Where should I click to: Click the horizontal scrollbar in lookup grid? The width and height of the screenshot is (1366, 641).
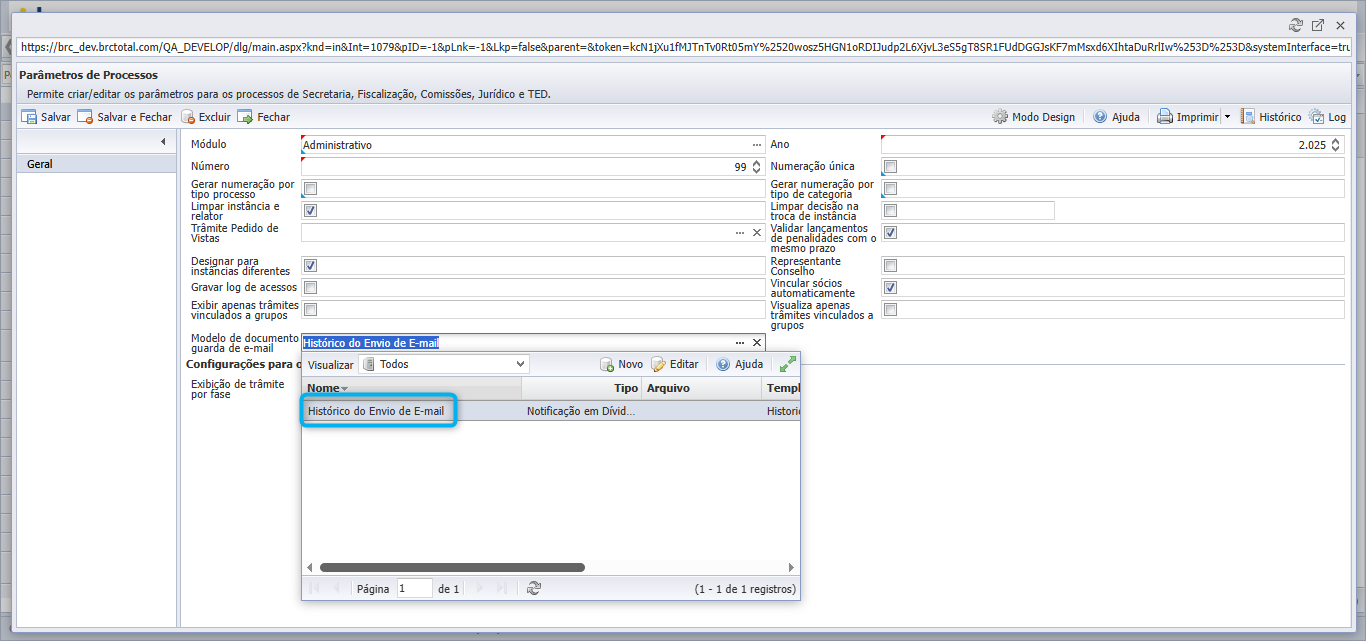point(452,567)
